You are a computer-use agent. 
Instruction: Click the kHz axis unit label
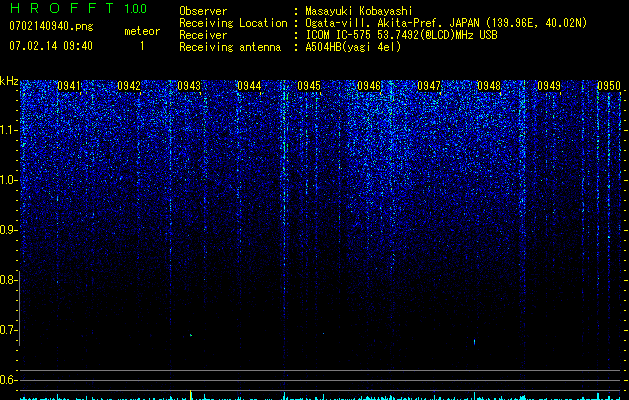click(x=9, y=81)
